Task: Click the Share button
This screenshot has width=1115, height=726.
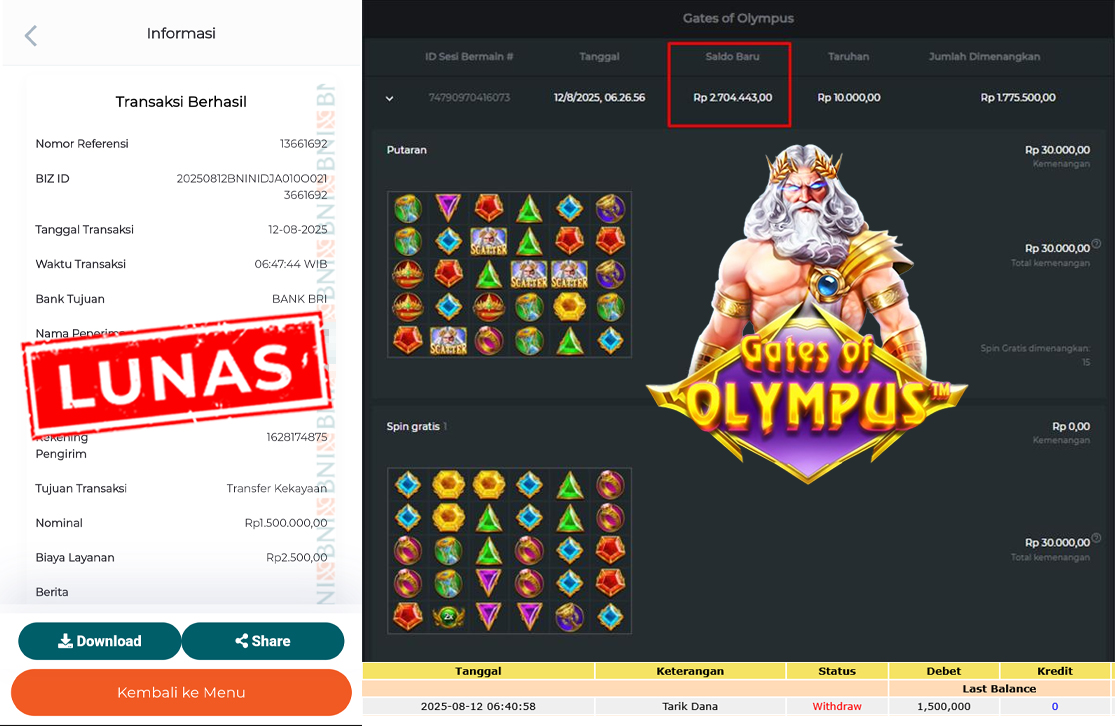Action: (263, 641)
